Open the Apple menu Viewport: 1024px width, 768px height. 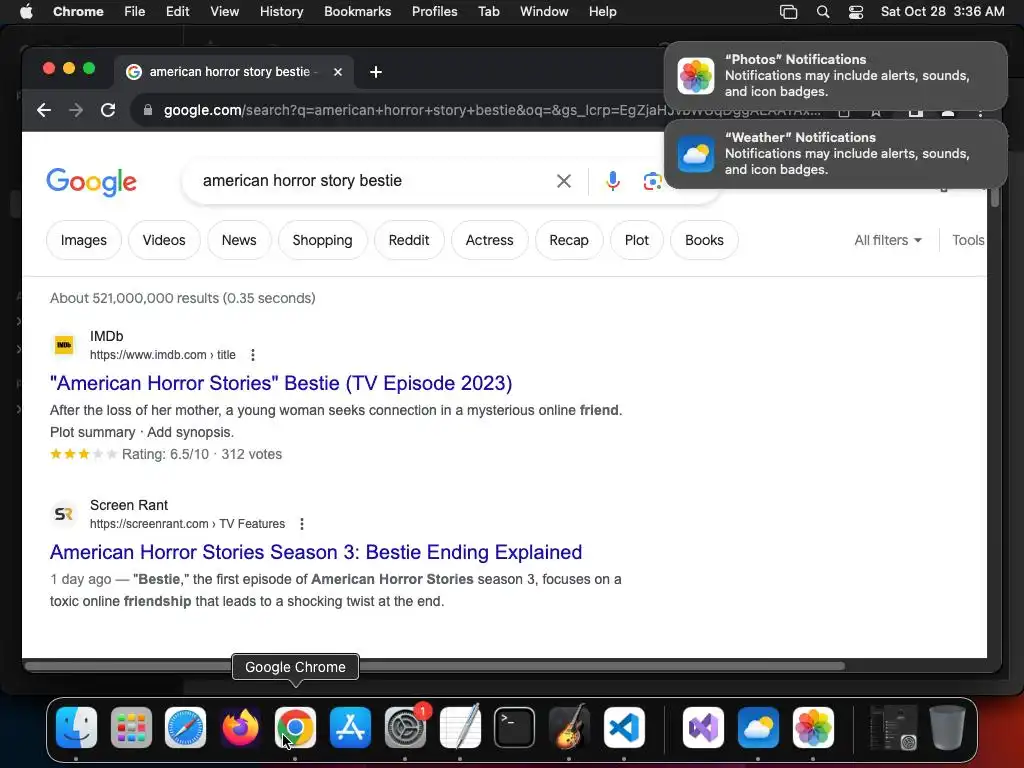click(26, 12)
